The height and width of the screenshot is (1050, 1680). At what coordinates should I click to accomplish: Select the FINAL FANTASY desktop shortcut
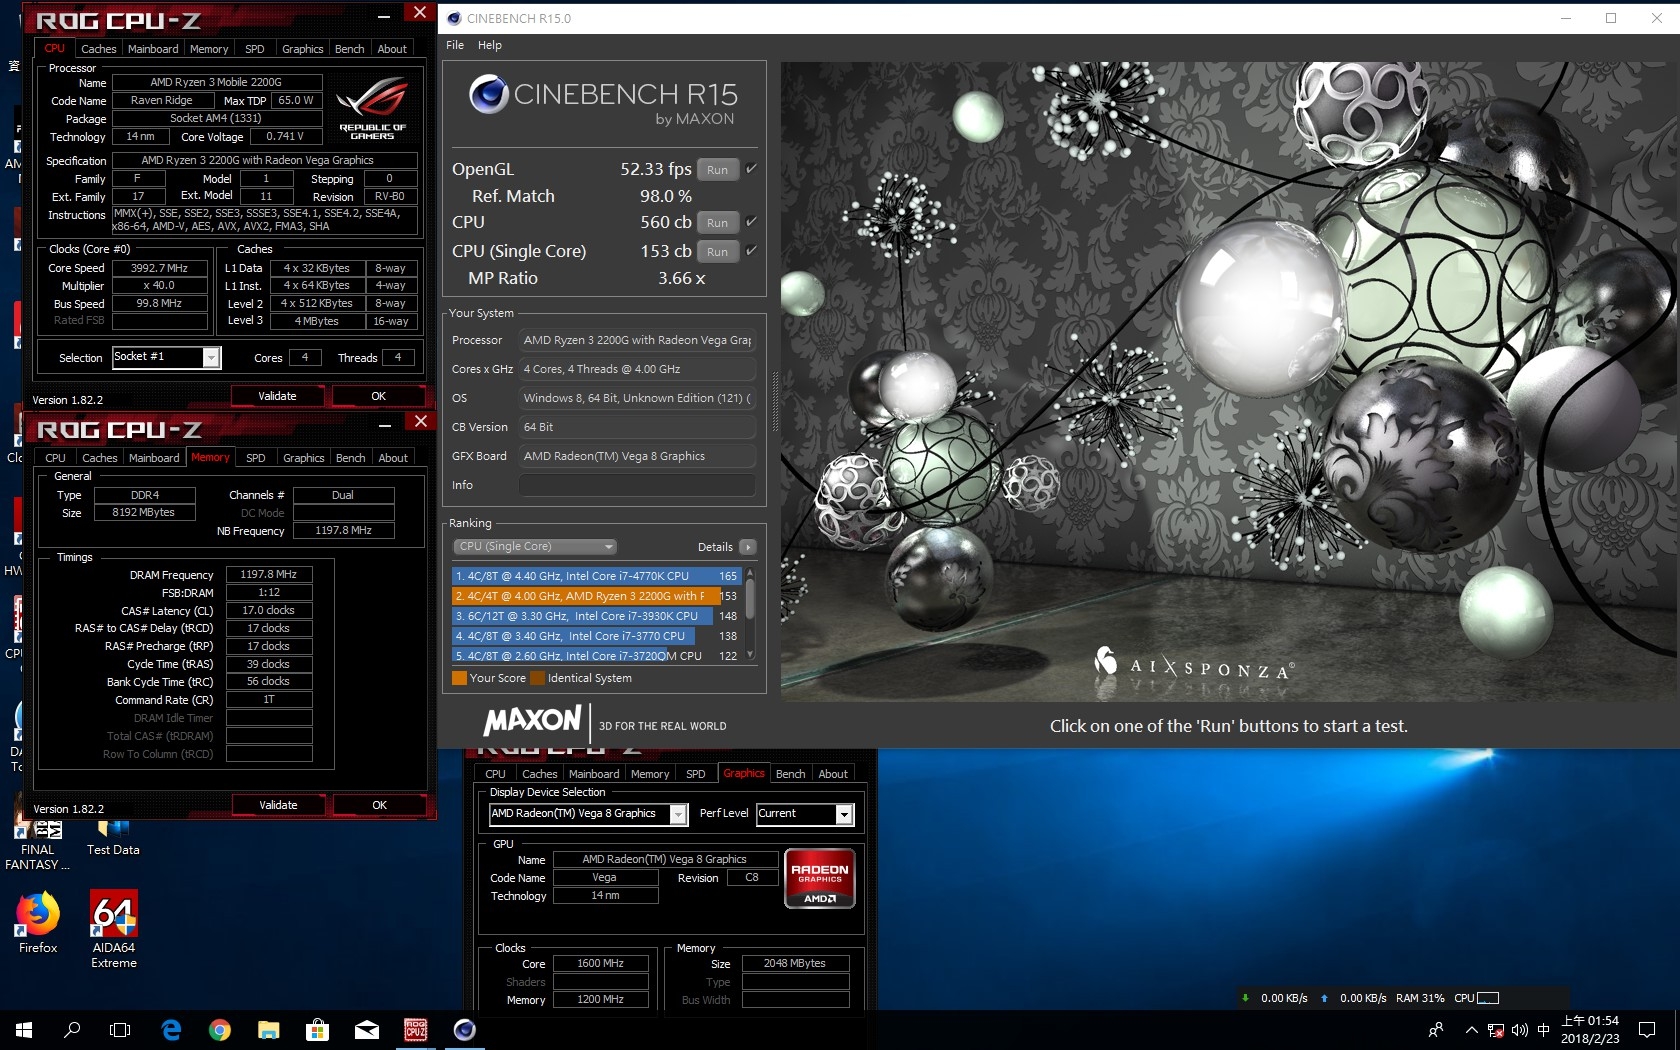click(38, 845)
